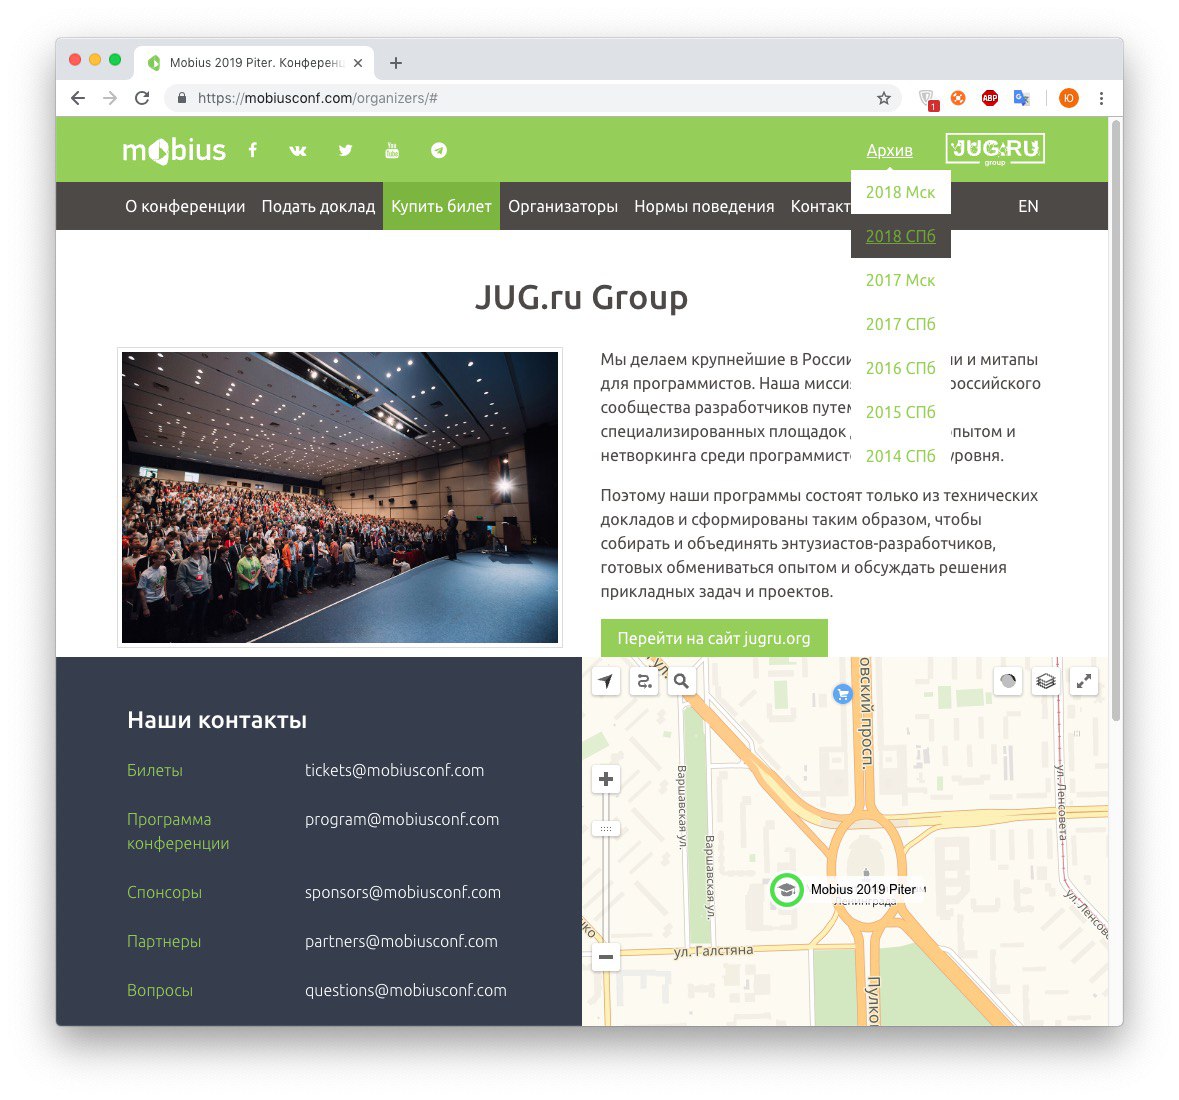Select 2017 СПб from archive list
Viewport: 1179px width, 1100px height.
(x=901, y=324)
